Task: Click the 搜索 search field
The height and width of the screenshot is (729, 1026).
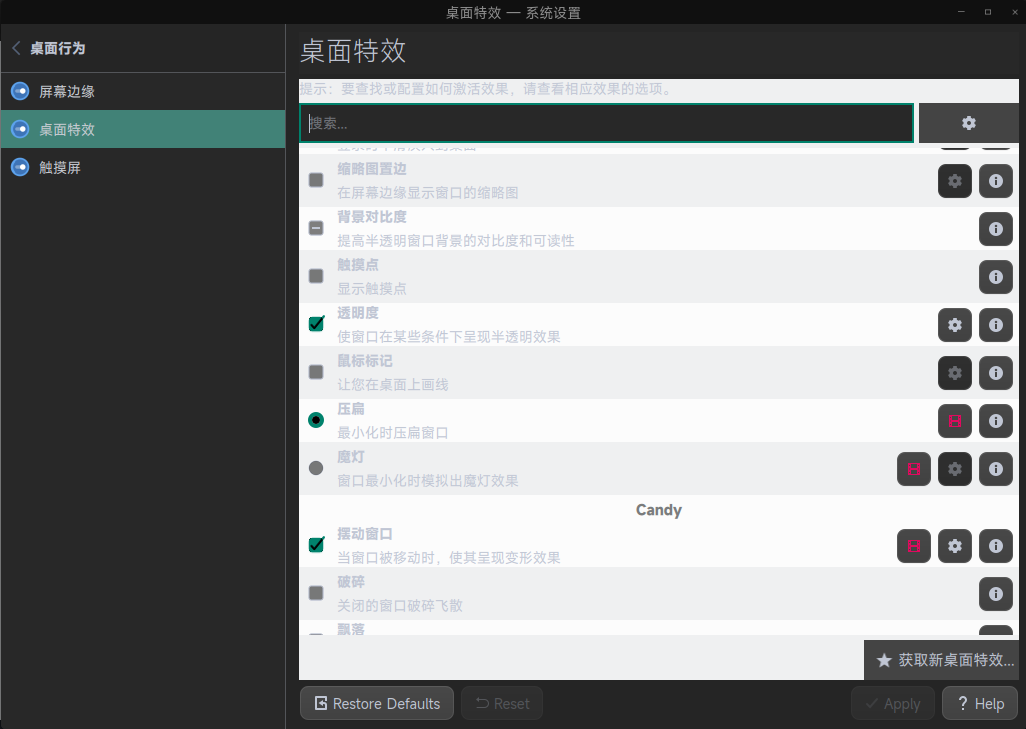Action: pyautogui.click(x=607, y=123)
